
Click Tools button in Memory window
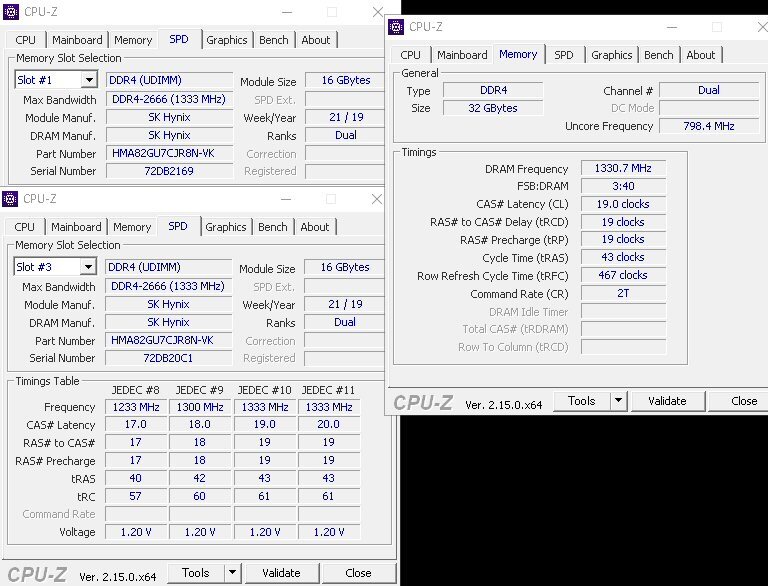582,401
